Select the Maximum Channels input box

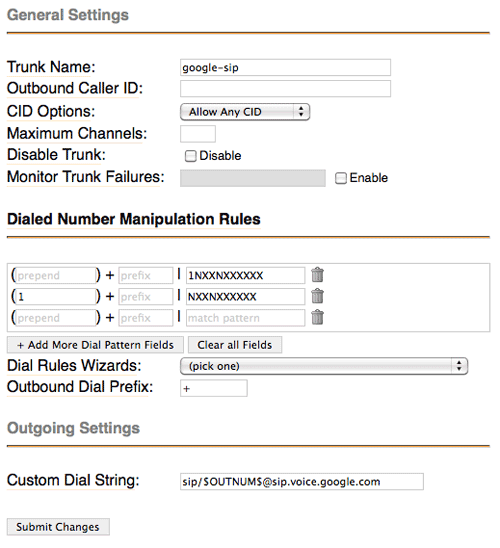click(198, 134)
